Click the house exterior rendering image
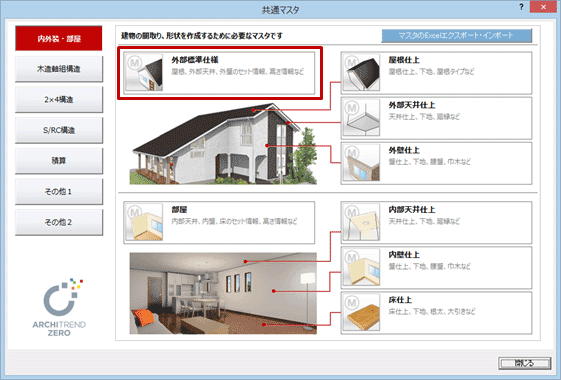This screenshot has width=561, height=380. pos(223,143)
